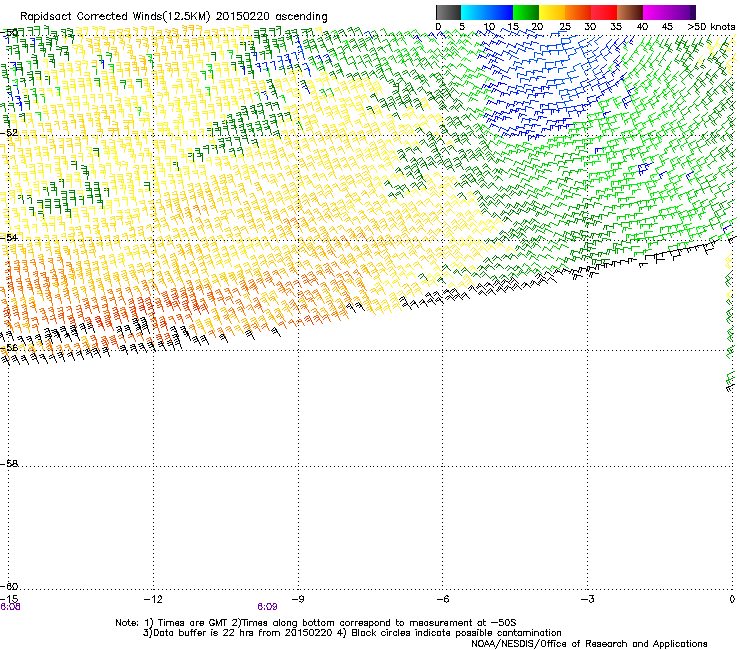Click the blue 10-15 knots legend color
The image size is (740, 650).
(x=500, y=12)
